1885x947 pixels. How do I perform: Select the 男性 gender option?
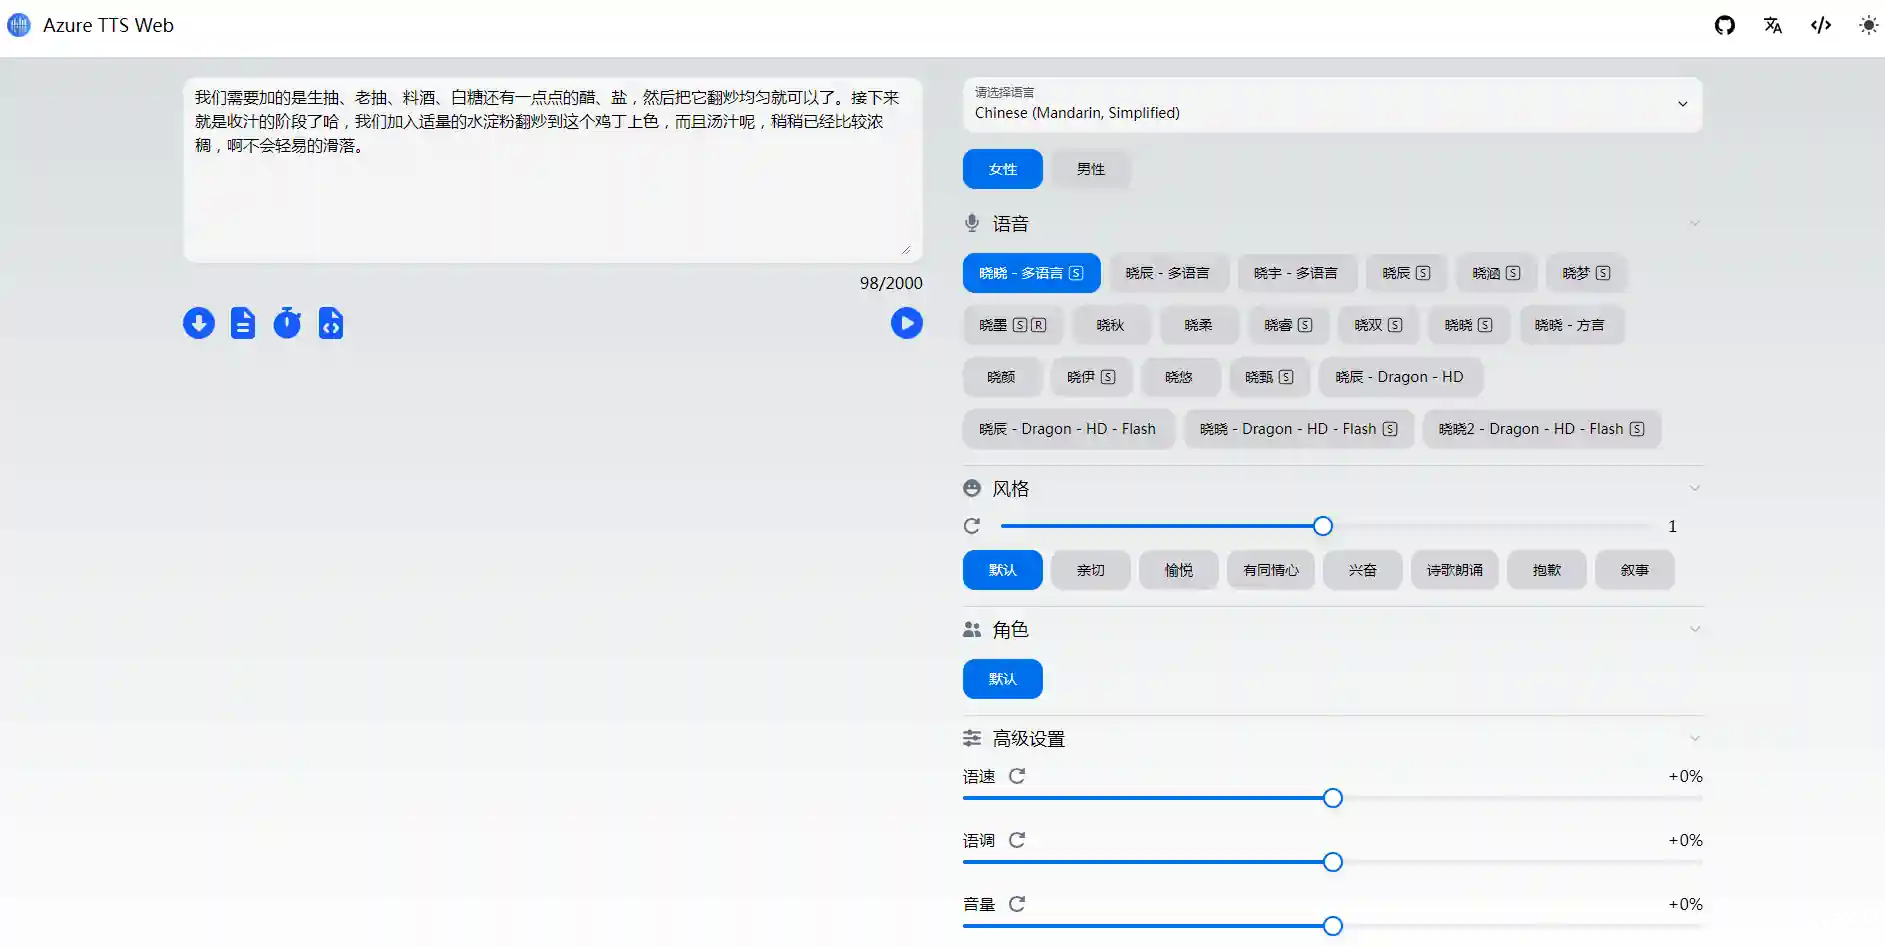(x=1090, y=169)
